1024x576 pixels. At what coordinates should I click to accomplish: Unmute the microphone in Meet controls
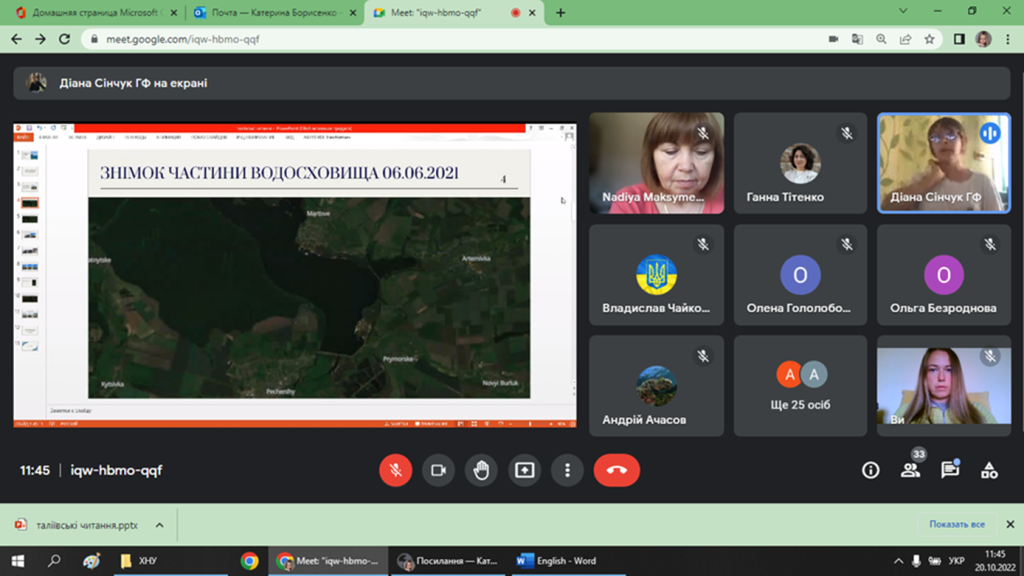coord(396,470)
